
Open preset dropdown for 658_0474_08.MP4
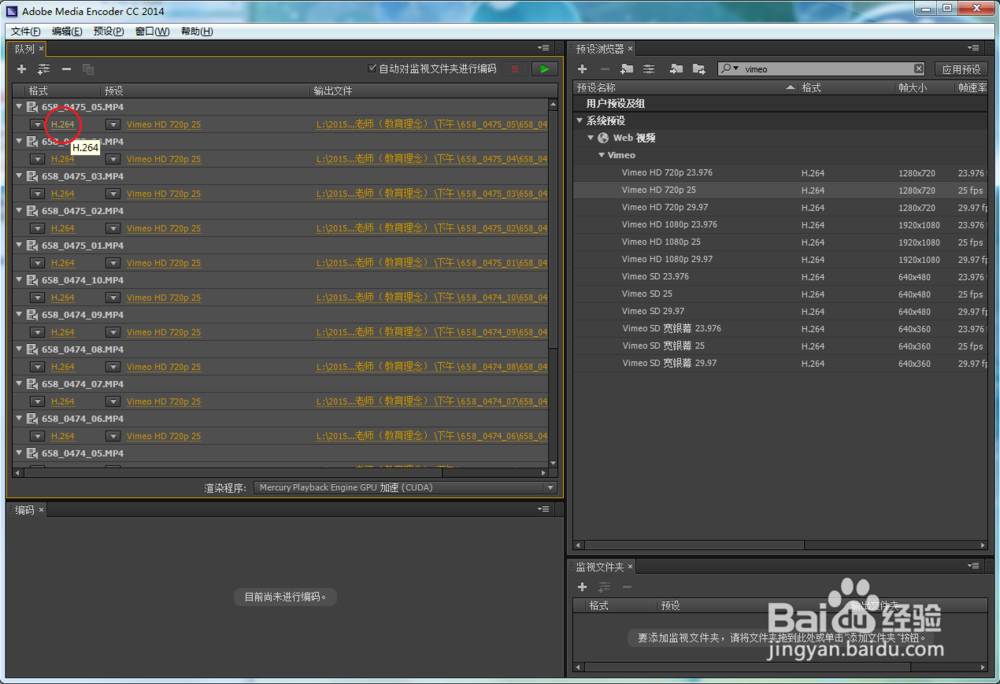point(113,367)
